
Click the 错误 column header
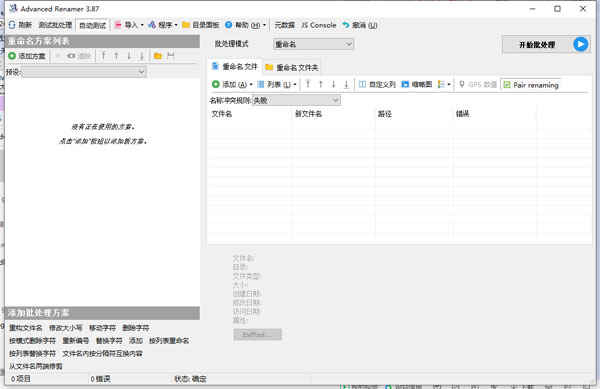point(494,114)
